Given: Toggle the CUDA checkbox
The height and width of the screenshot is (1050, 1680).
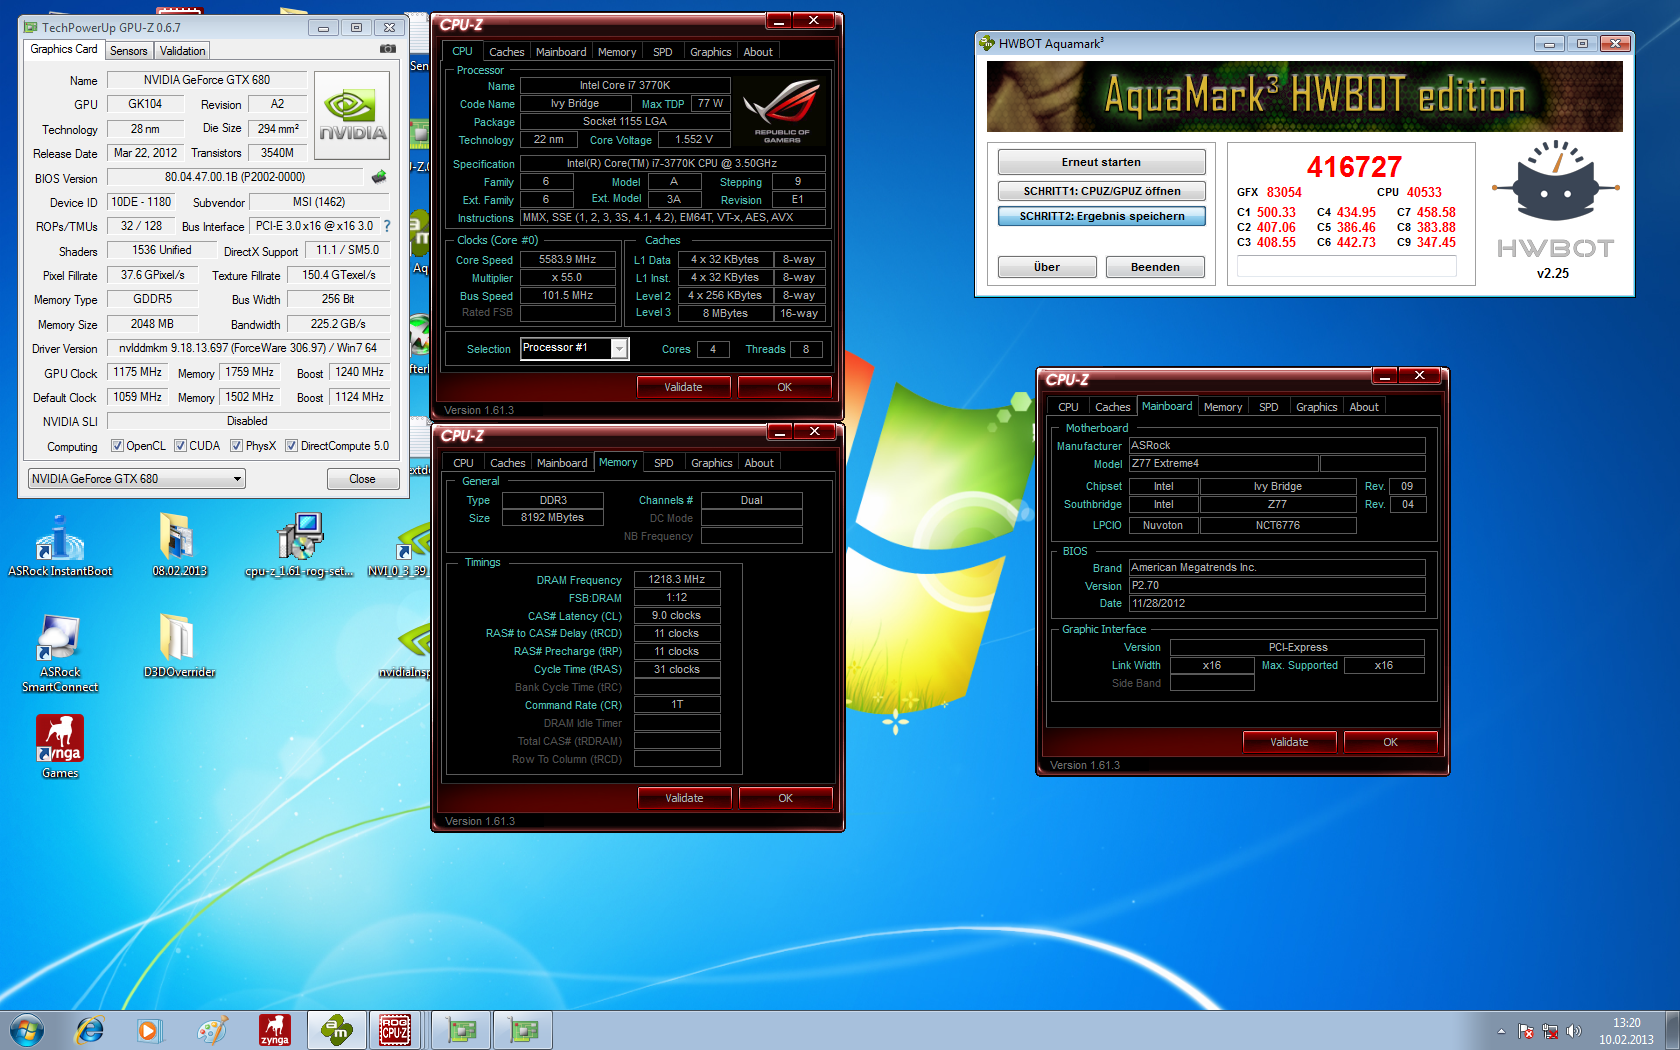Looking at the screenshot, I should (180, 446).
